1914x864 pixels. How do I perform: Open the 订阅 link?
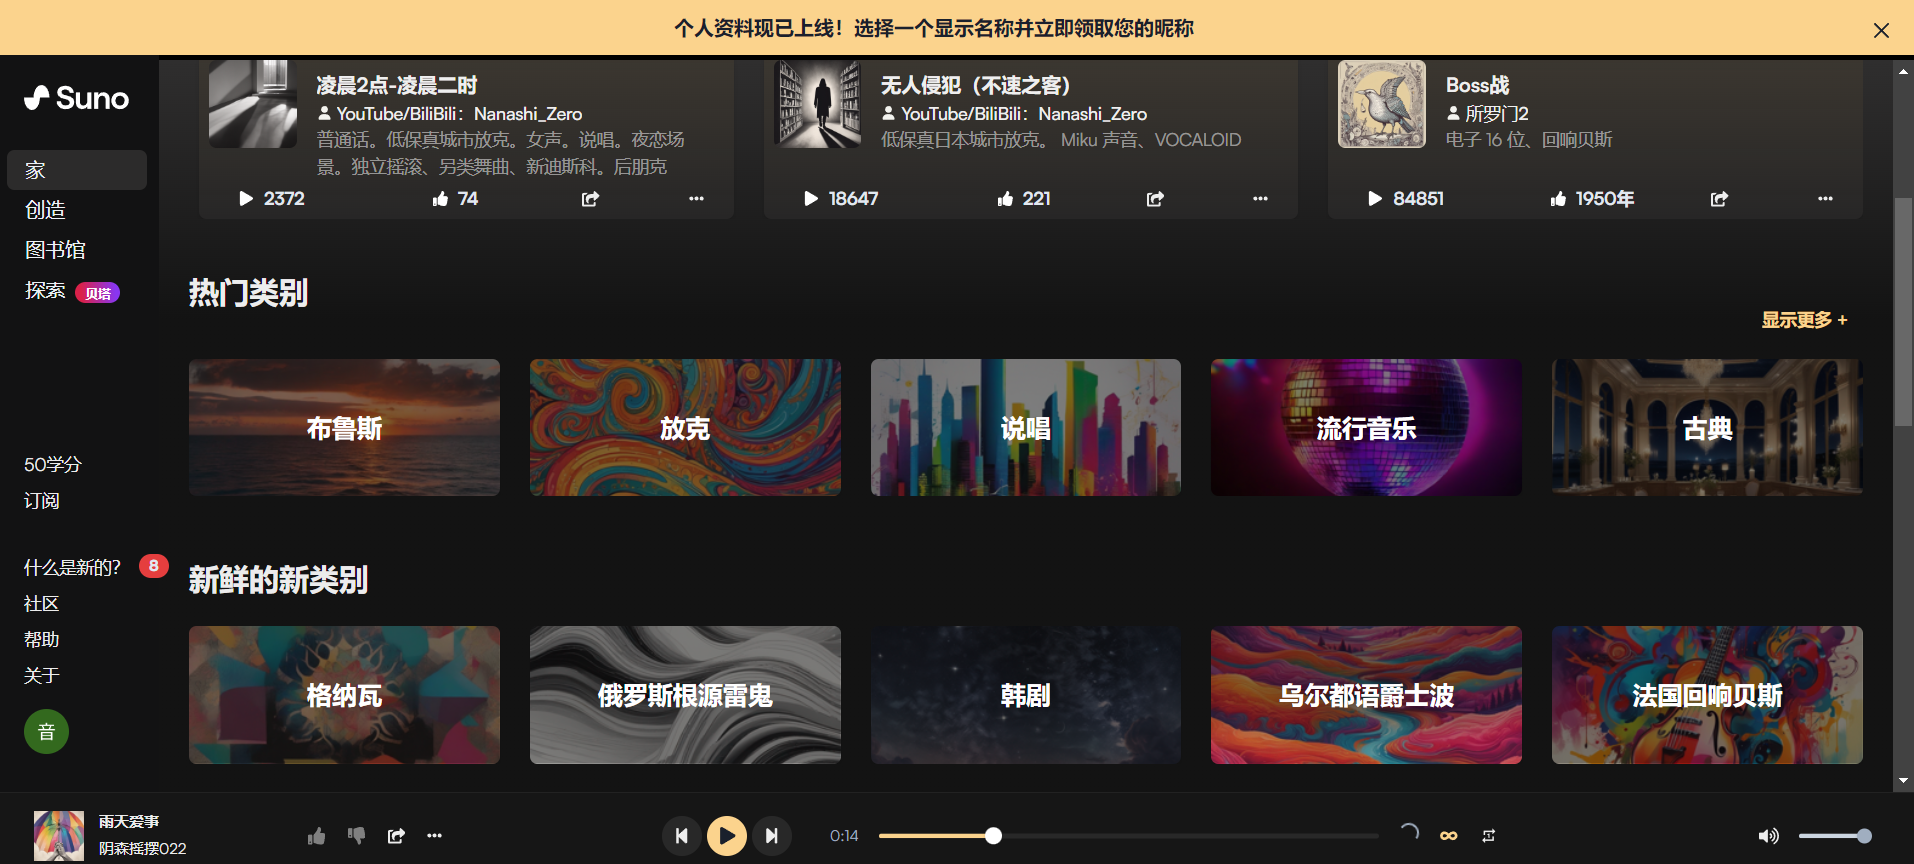[42, 501]
